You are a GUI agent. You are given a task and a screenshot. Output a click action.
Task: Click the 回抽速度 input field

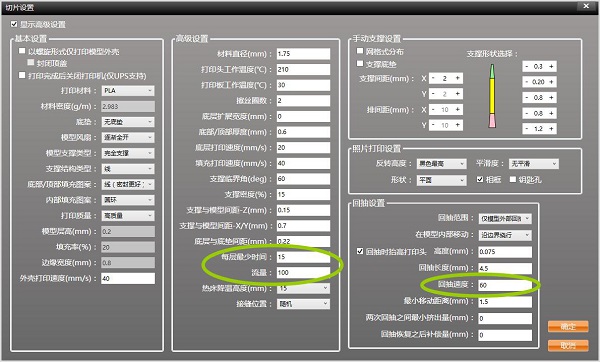(505, 285)
